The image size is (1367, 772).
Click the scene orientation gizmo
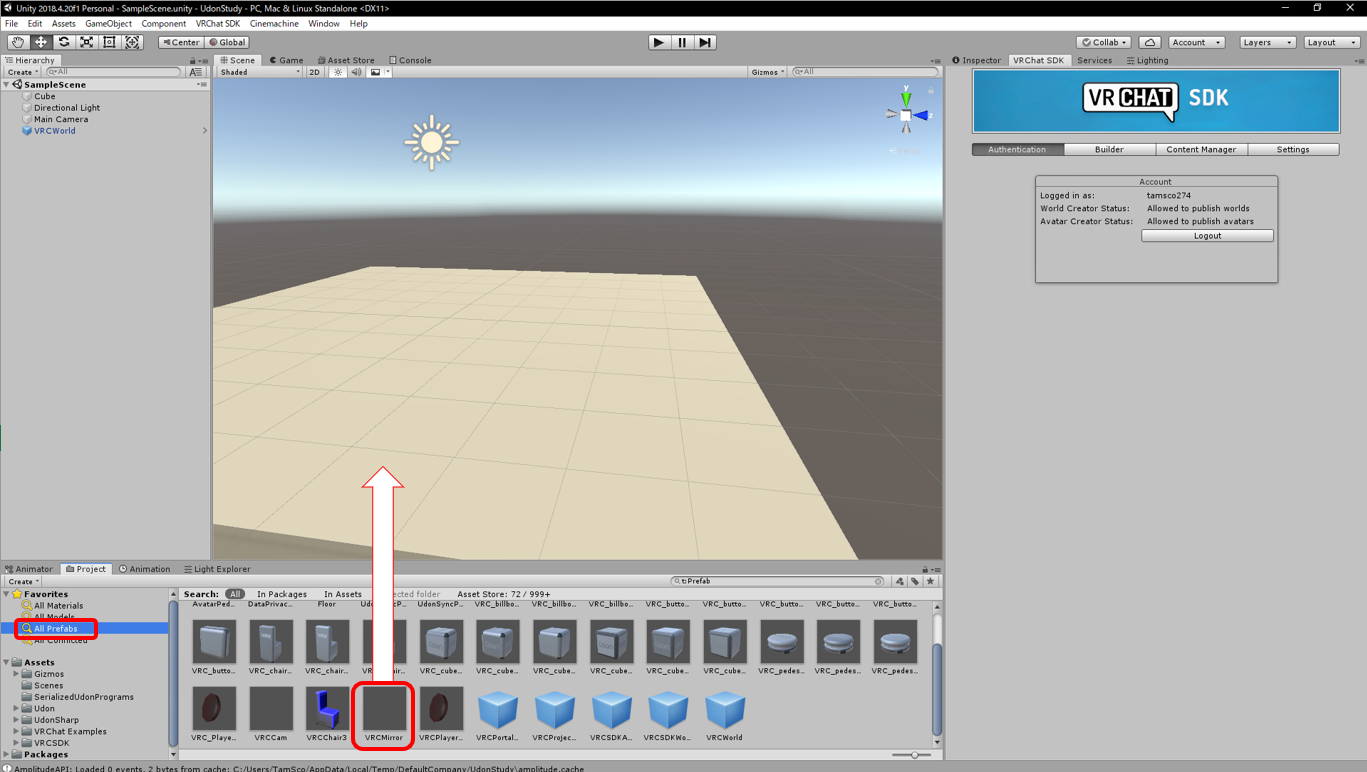pos(906,115)
